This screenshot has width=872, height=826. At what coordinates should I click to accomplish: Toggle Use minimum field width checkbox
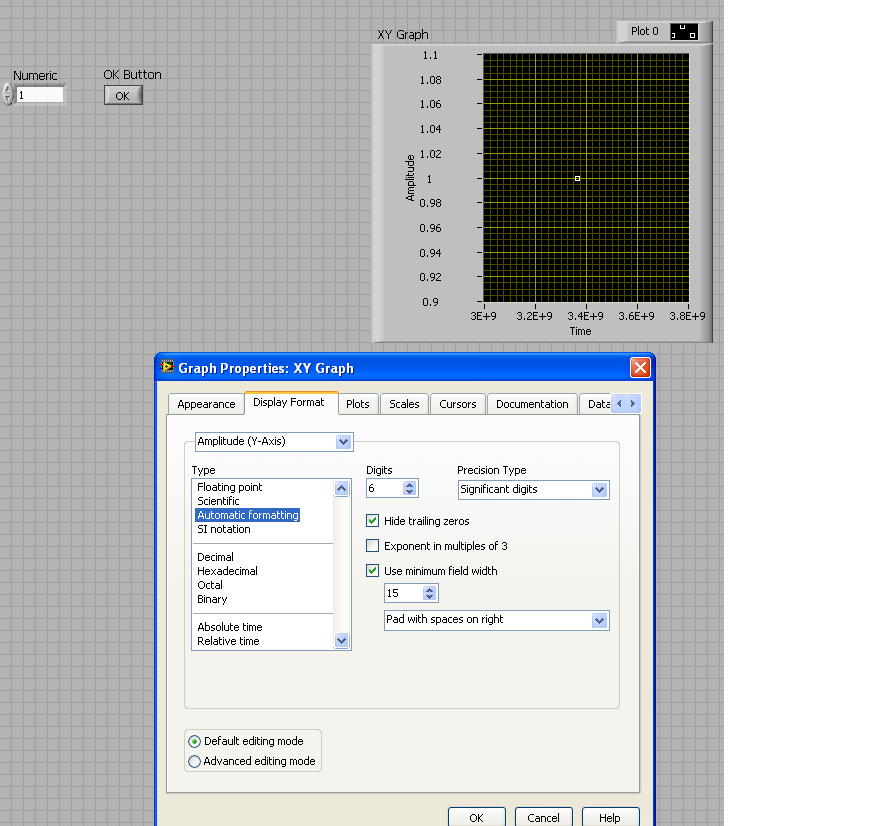pyautogui.click(x=373, y=571)
